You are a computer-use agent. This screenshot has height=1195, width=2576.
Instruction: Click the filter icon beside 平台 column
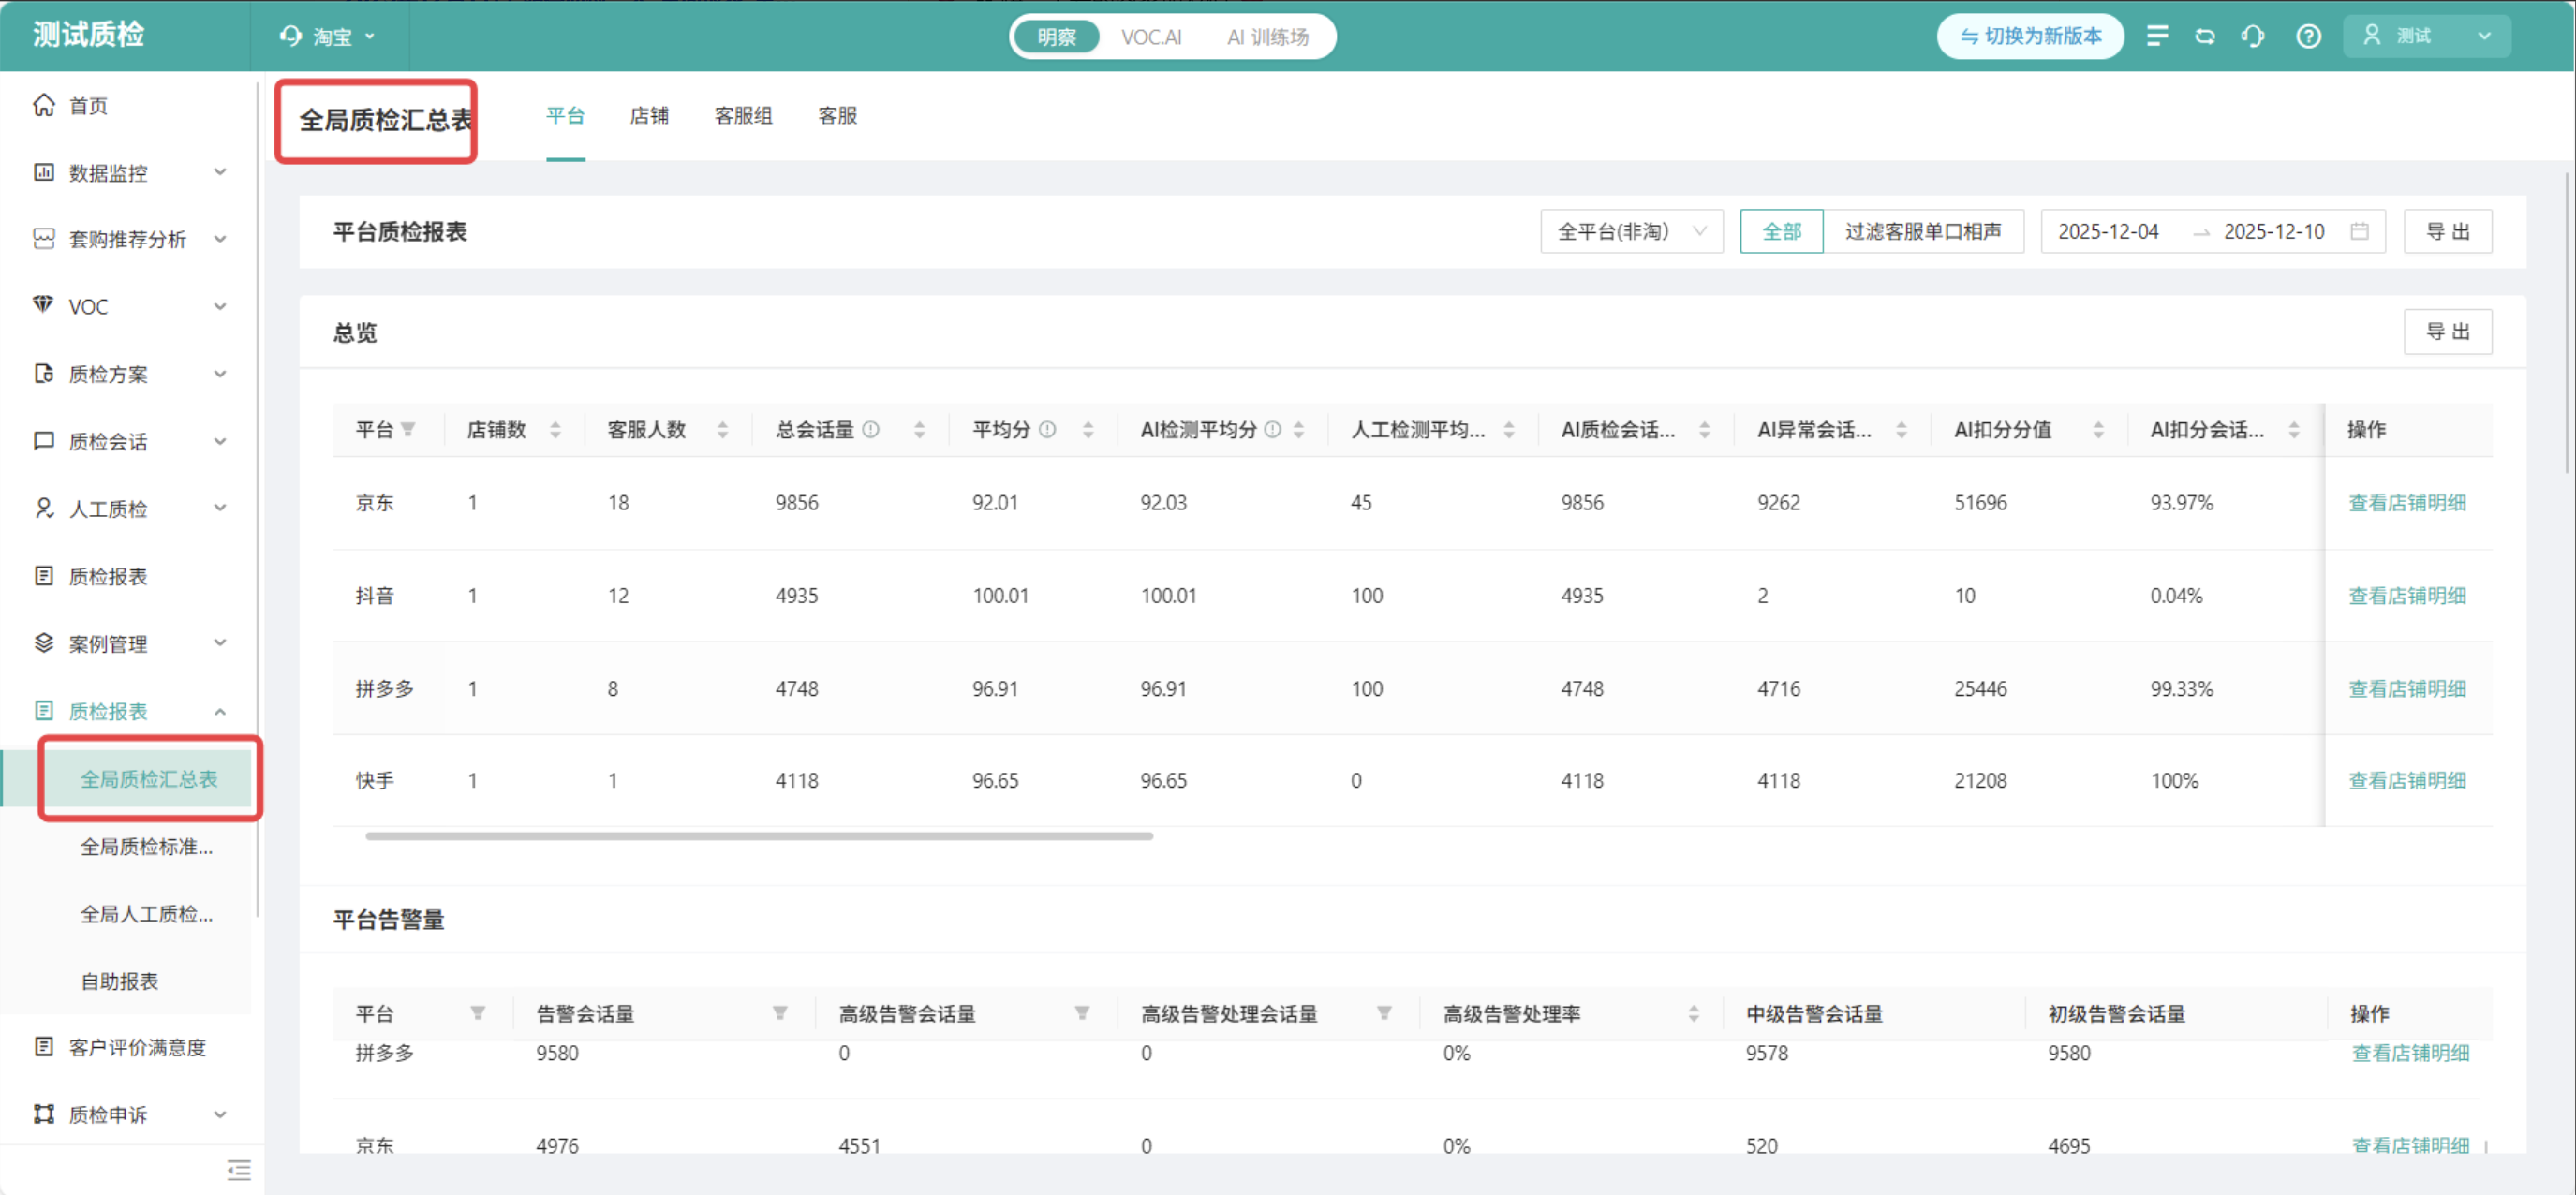(x=408, y=430)
